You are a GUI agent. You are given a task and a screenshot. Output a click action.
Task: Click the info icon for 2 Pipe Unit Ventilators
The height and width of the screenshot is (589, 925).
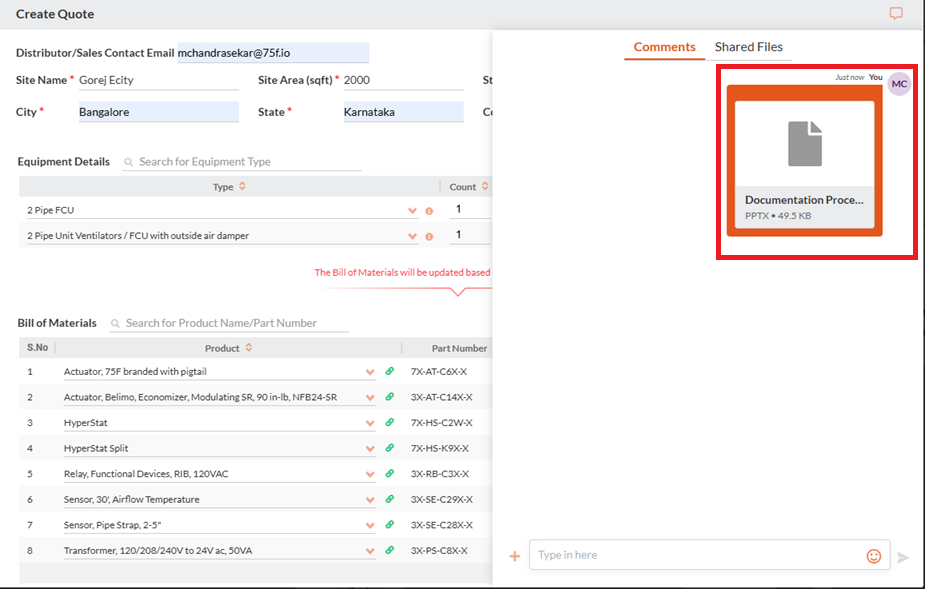(x=429, y=237)
